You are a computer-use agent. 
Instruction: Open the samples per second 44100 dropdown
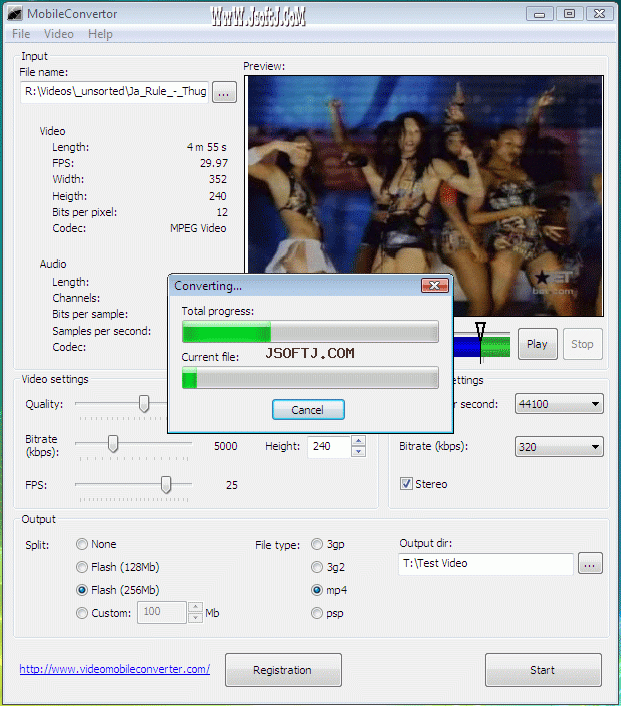pos(559,404)
